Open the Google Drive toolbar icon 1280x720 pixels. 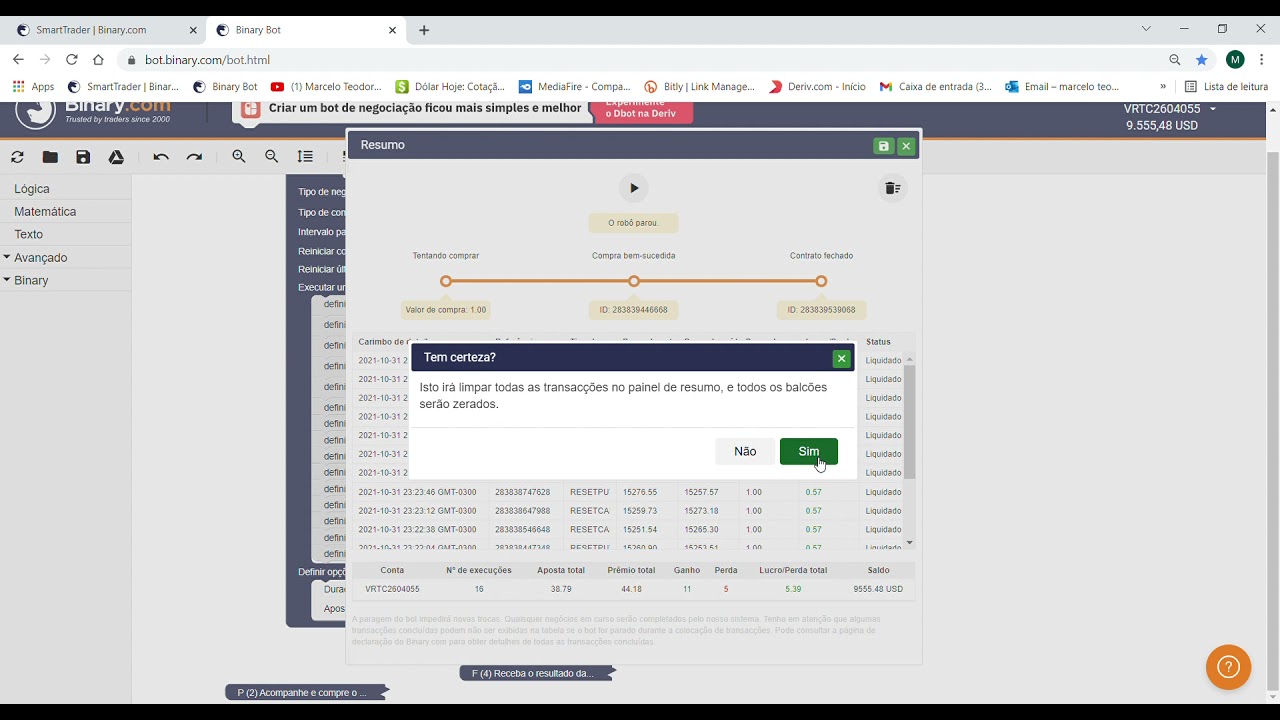click(x=116, y=157)
